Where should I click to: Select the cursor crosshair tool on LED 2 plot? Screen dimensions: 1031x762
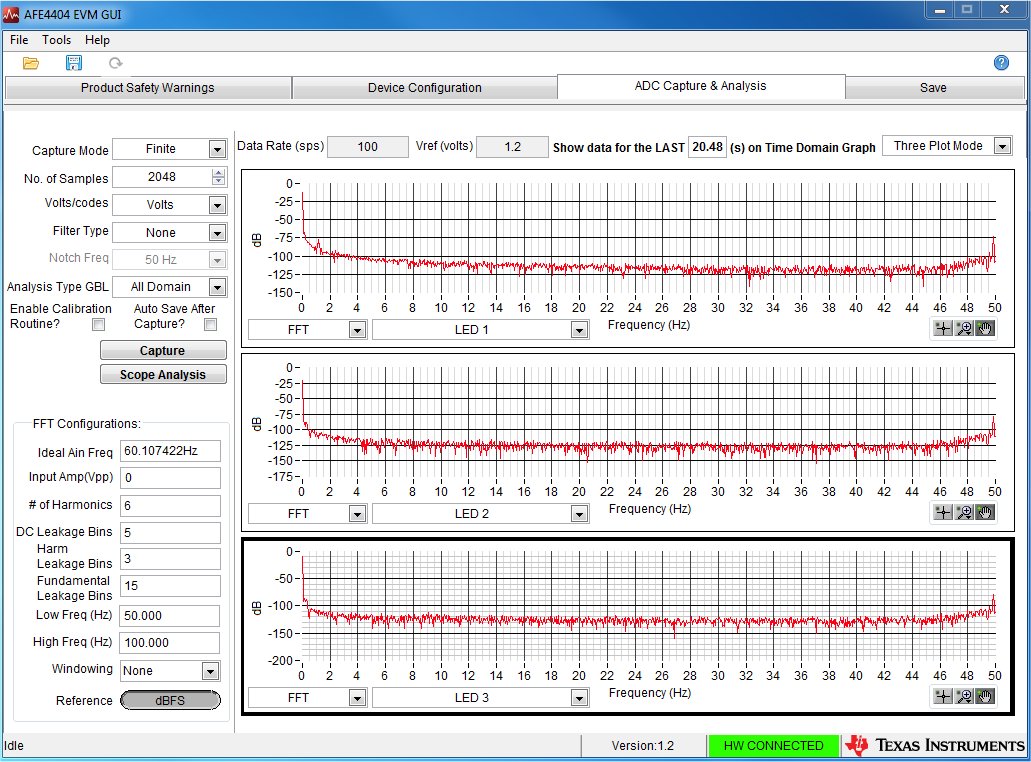[943, 512]
